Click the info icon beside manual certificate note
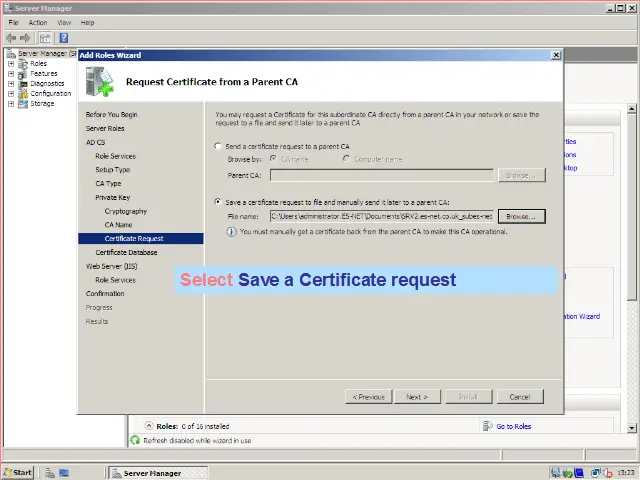This screenshot has height=480, width=640. [231, 232]
